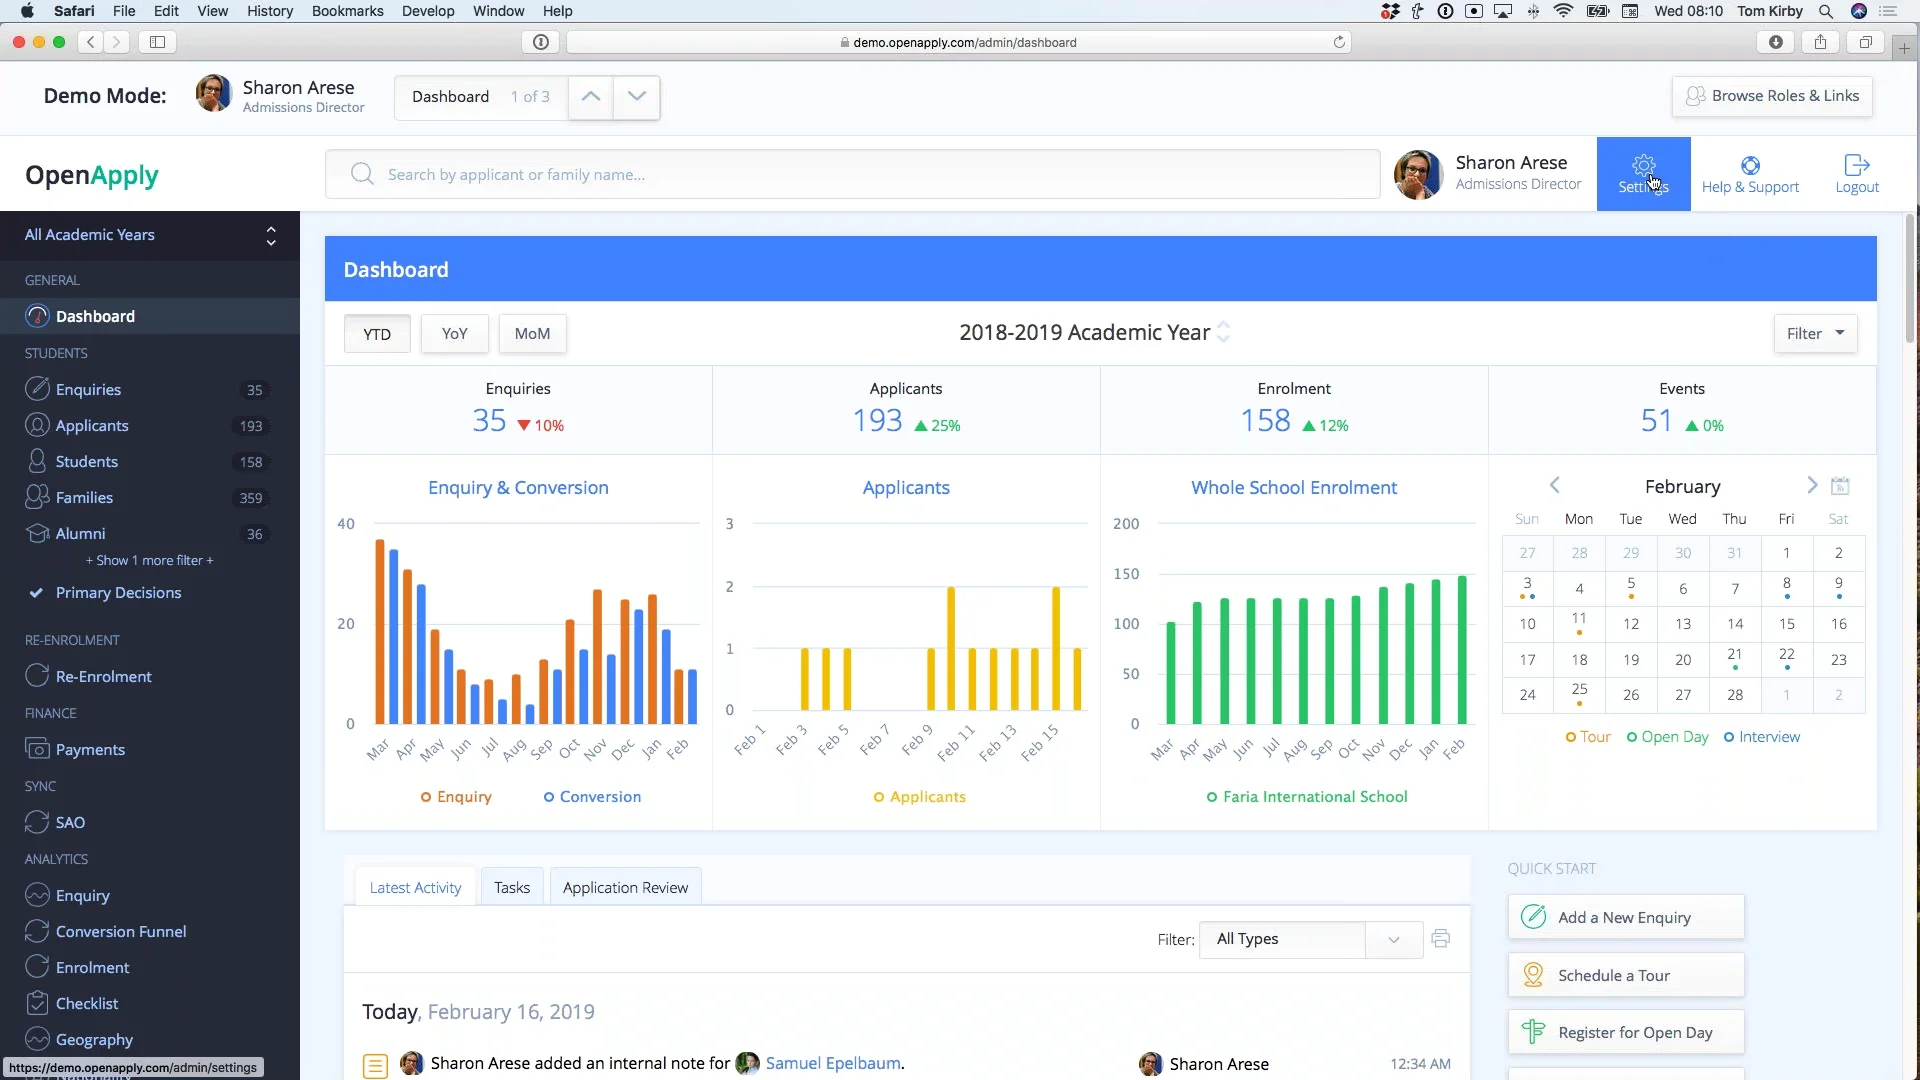1920x1080 pixels.
Task: Open the Conversion Funnel analytics
Action: click(120, 930)
